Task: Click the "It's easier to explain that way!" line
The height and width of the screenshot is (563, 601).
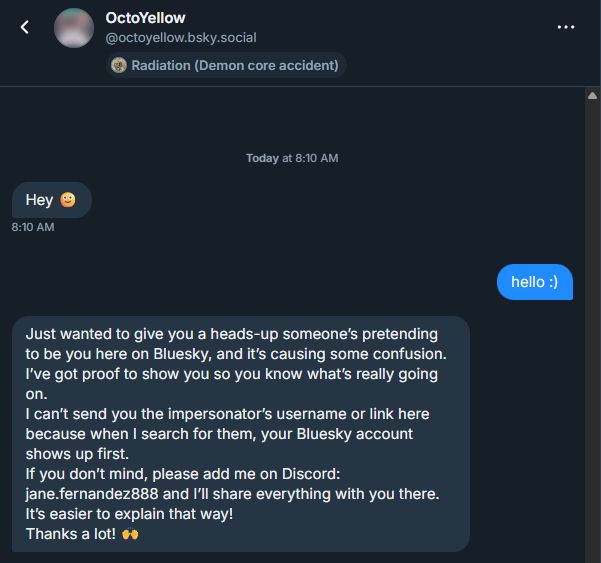Action: pyautogui.click(x=129, y=514)
